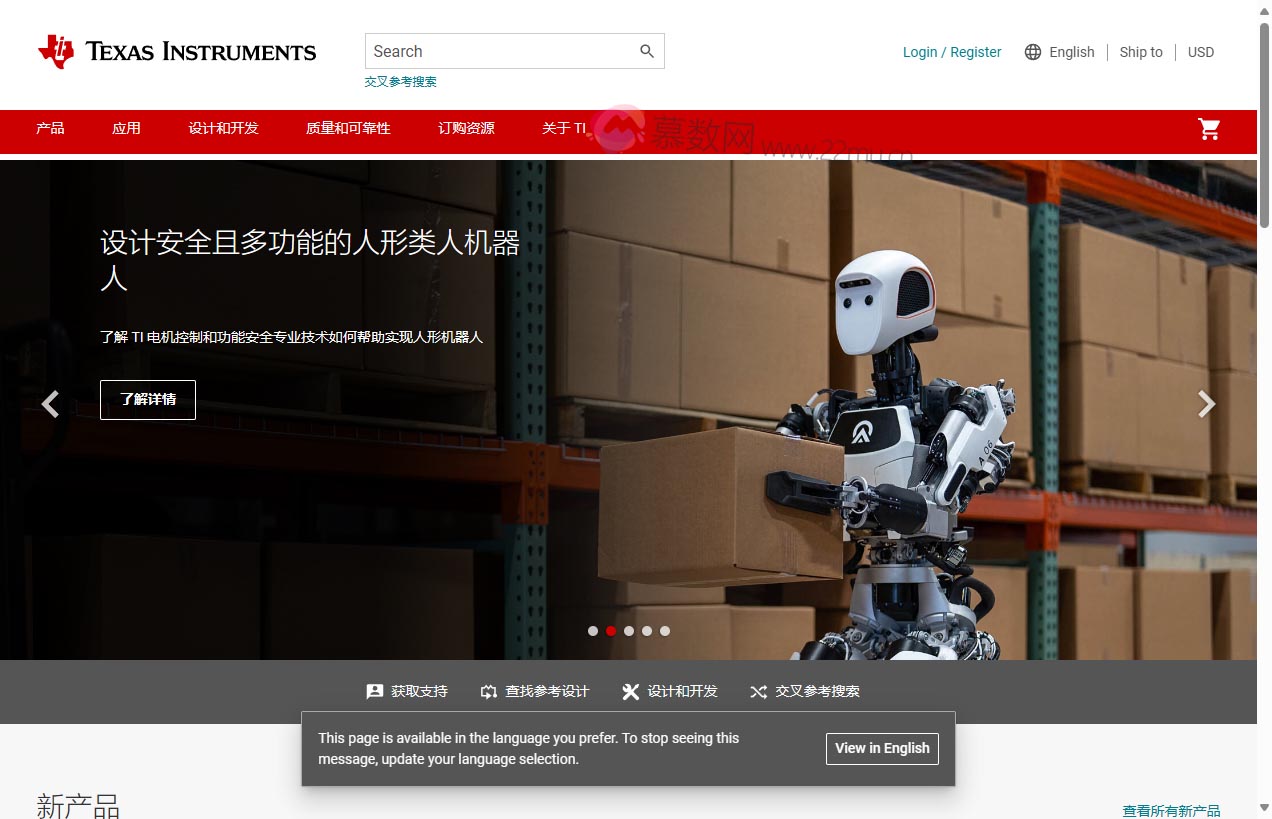Focus the Search input field

click(500, 51)
